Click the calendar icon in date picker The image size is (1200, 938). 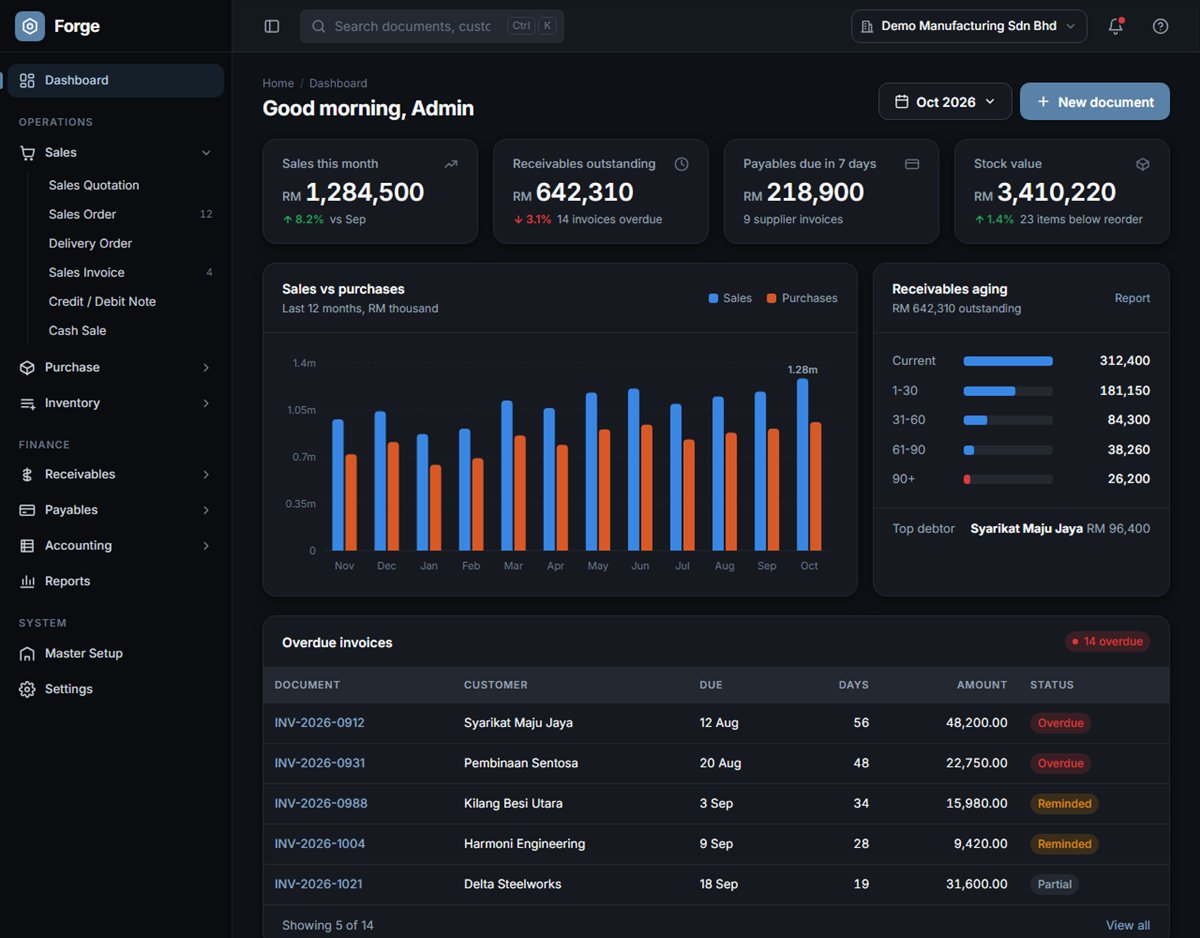(902, 102)
